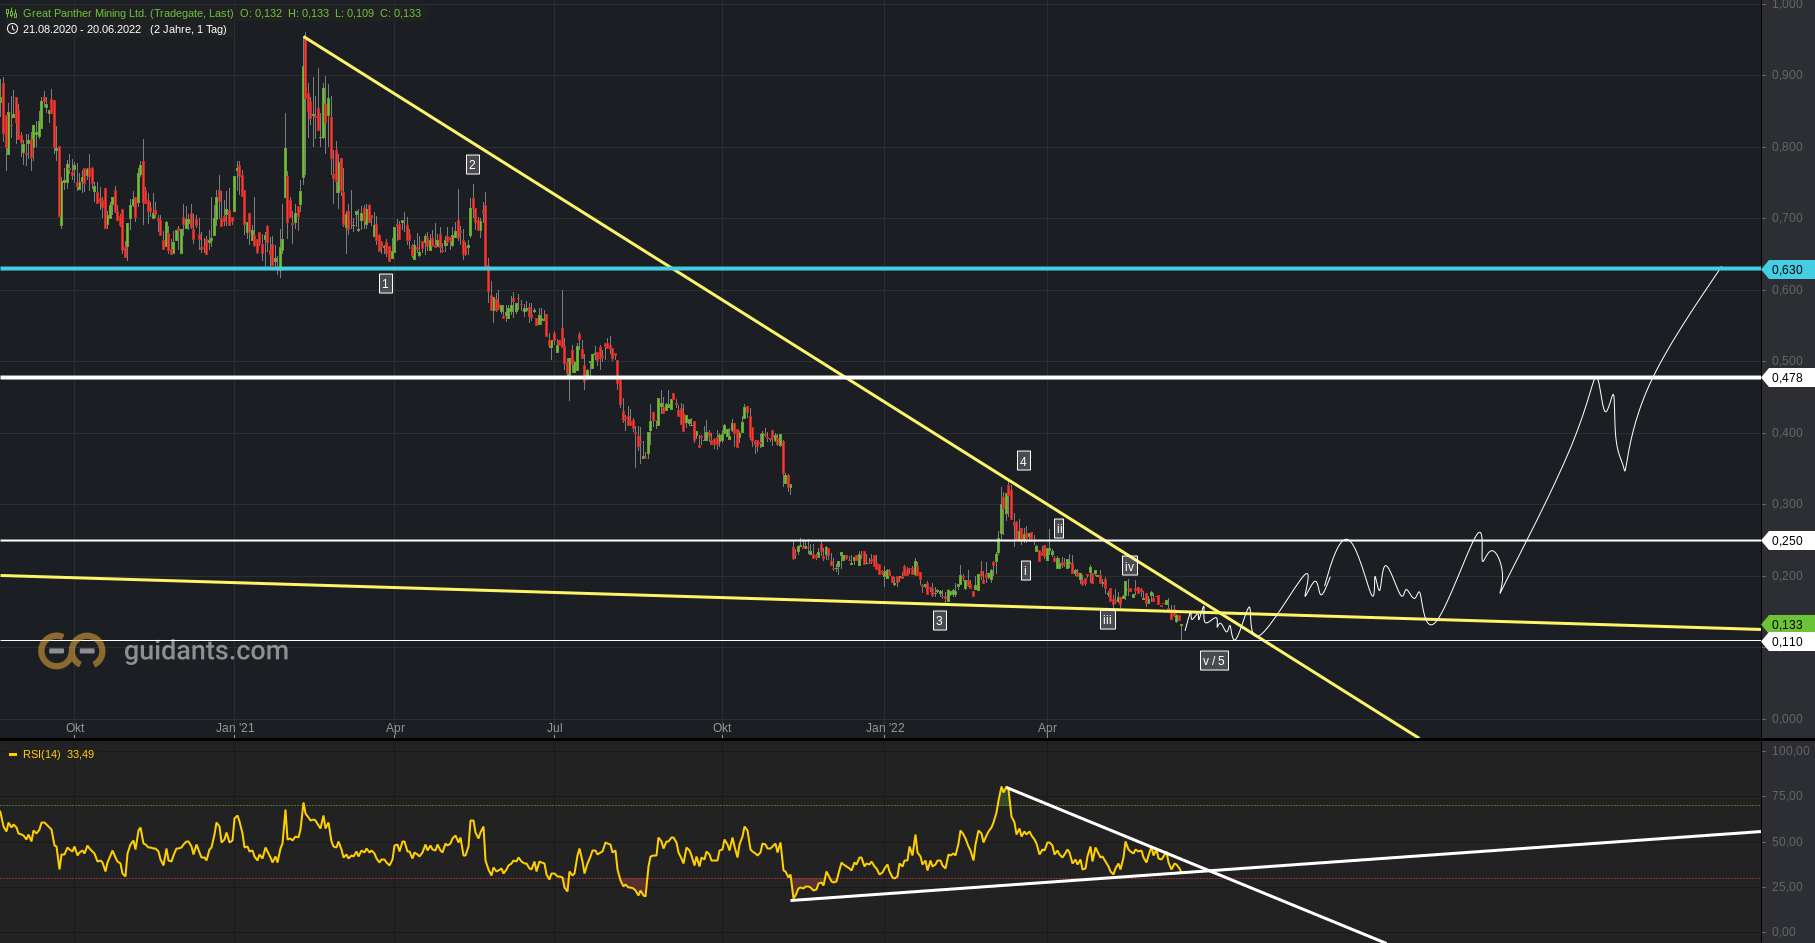Click the 'v / 5' wave label
The image size is (1815, 943).
[x=1214, y=661]
